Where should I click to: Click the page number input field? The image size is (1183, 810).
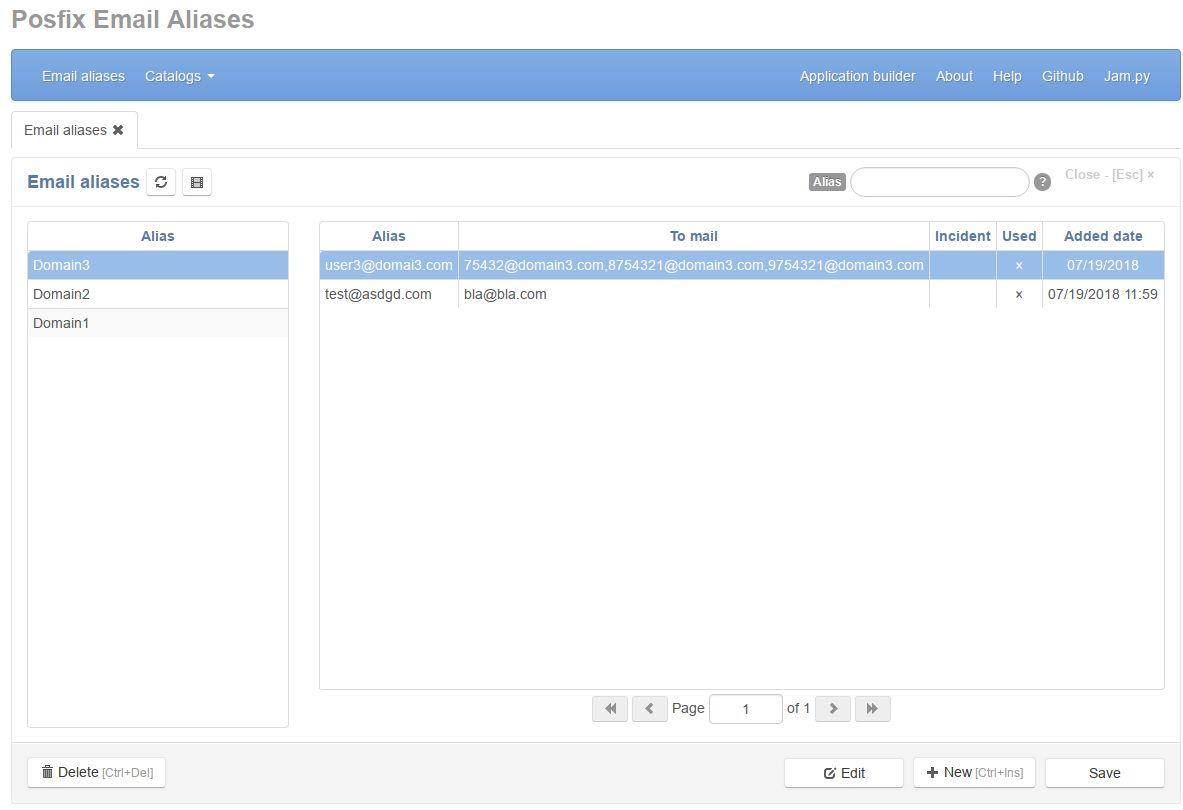745,709
